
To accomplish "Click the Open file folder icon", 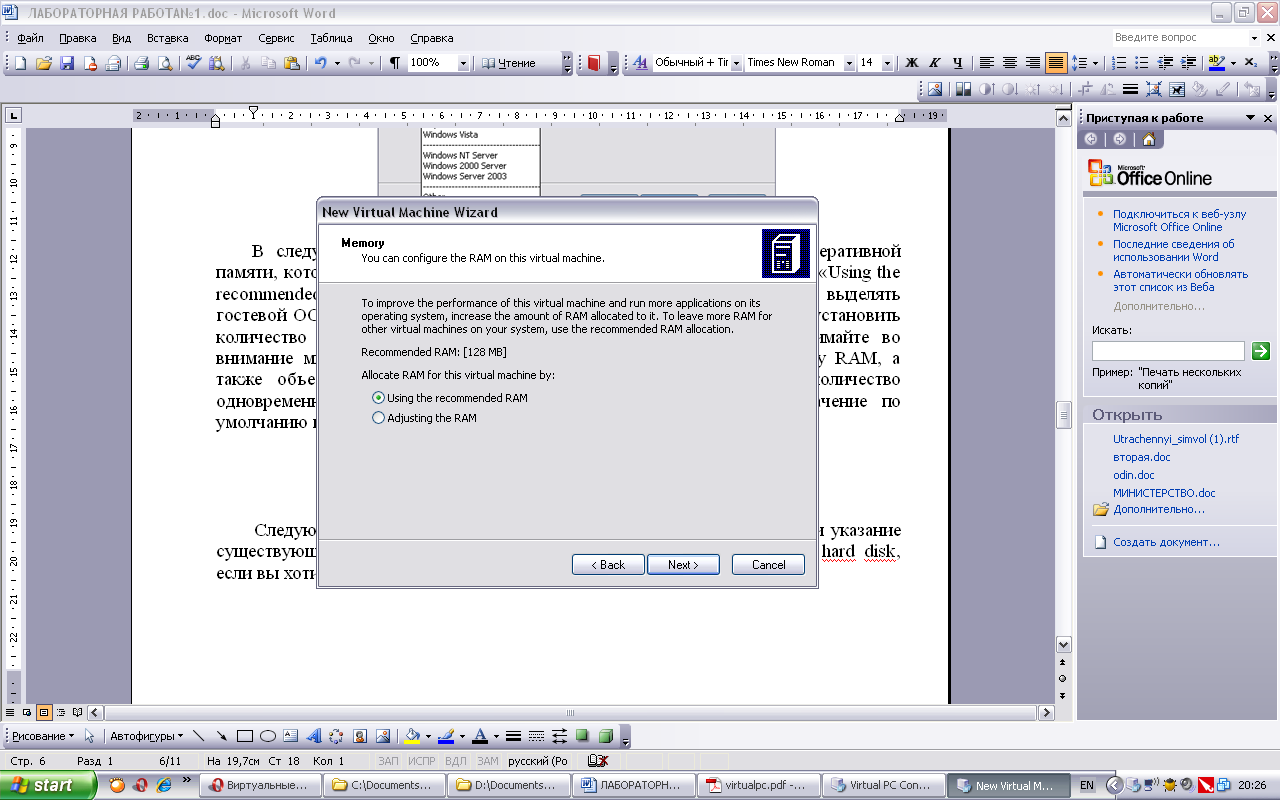I will pyautogui.click(x=44, y=63).
